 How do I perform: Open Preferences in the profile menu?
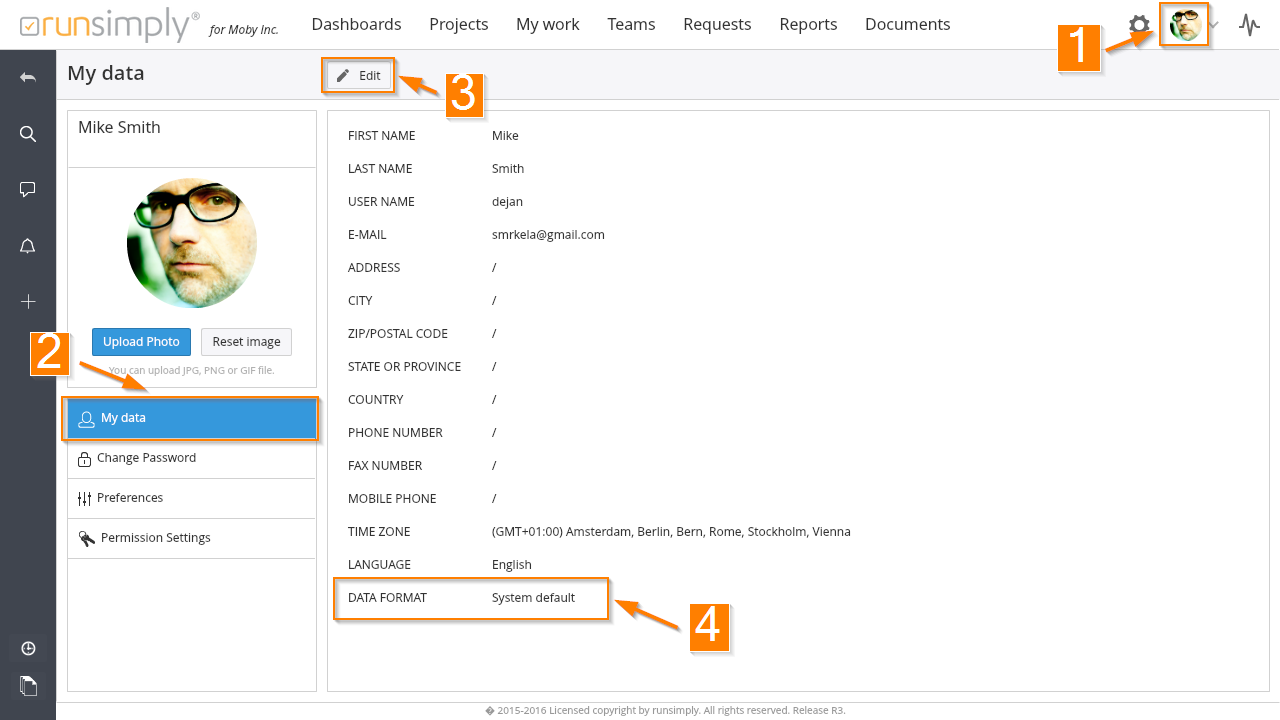tap(130, 498)
